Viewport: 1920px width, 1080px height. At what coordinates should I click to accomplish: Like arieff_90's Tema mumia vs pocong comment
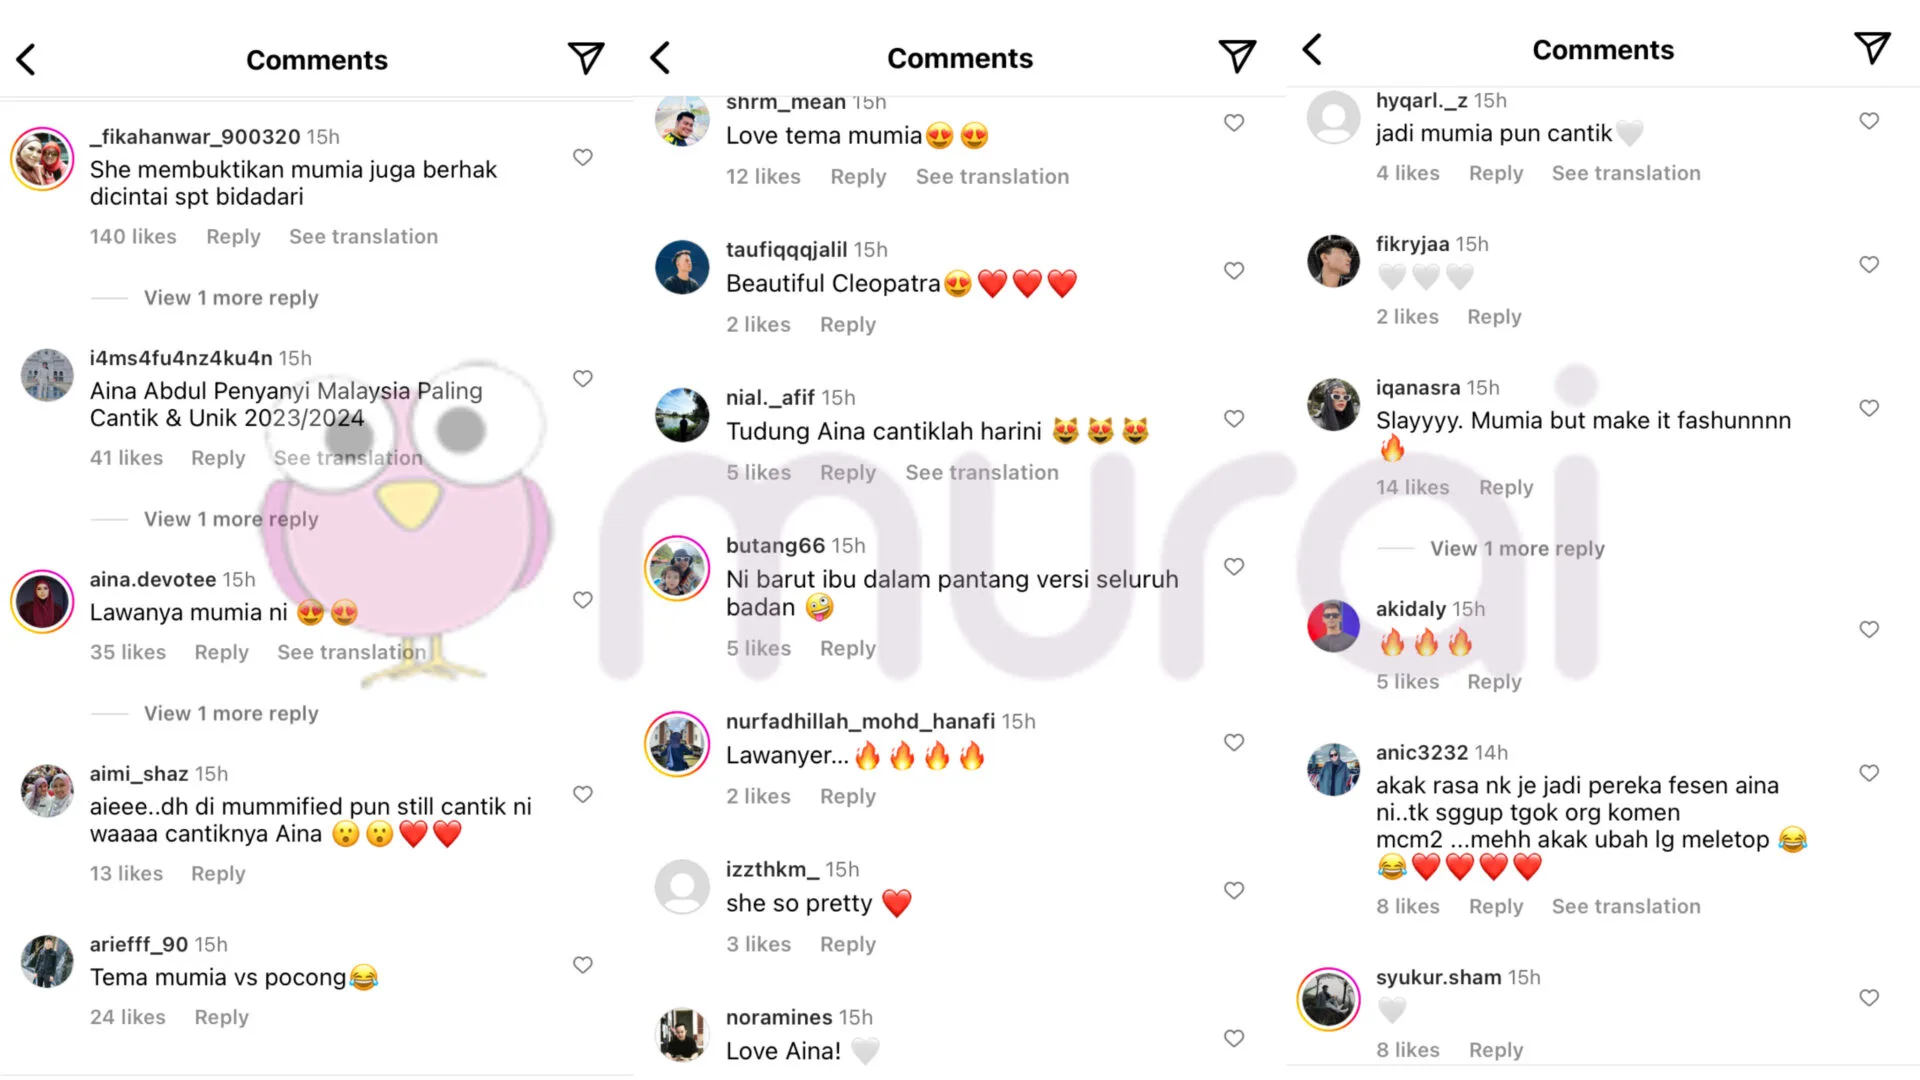tap(583, 965)
